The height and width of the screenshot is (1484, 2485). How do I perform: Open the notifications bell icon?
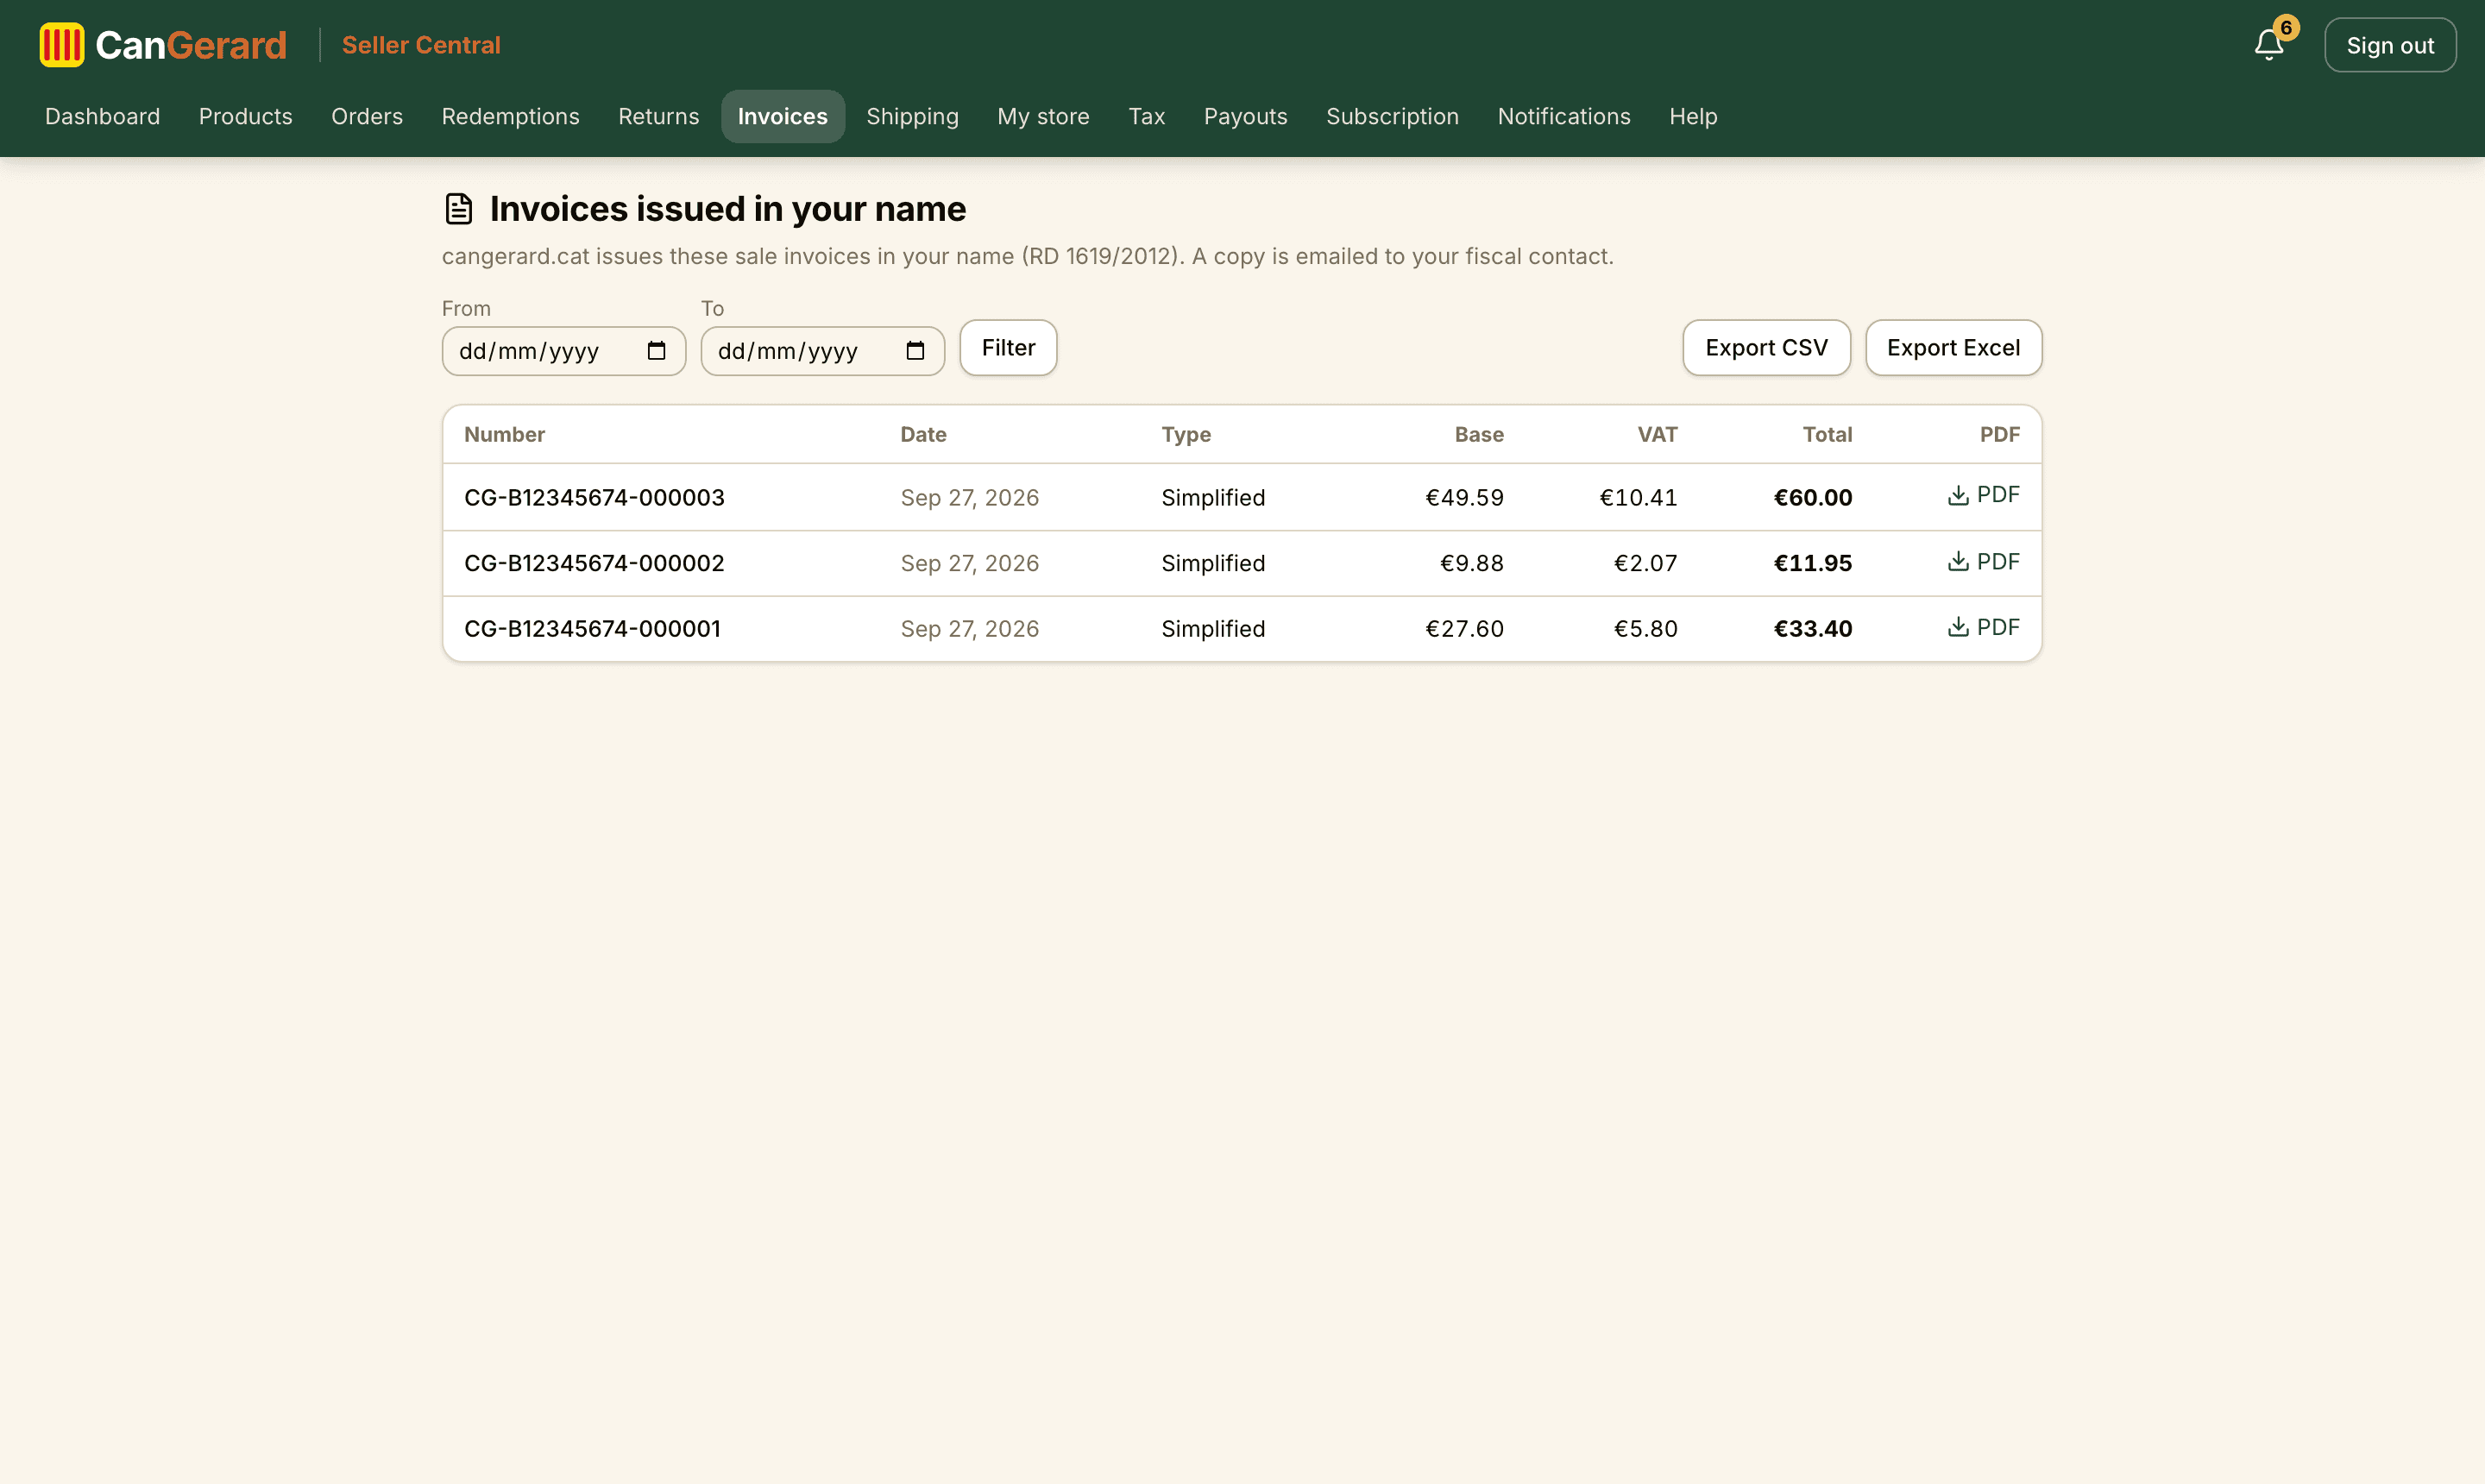click(2268, 45)
